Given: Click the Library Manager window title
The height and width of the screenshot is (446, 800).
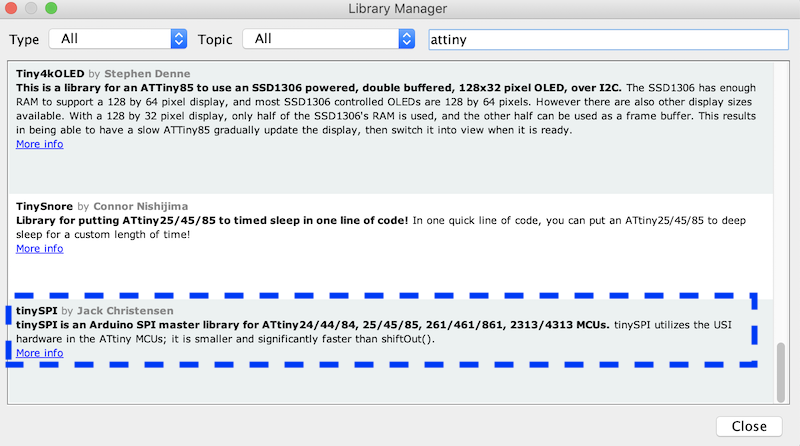Looking at the screenshot, I should point(397,9).
